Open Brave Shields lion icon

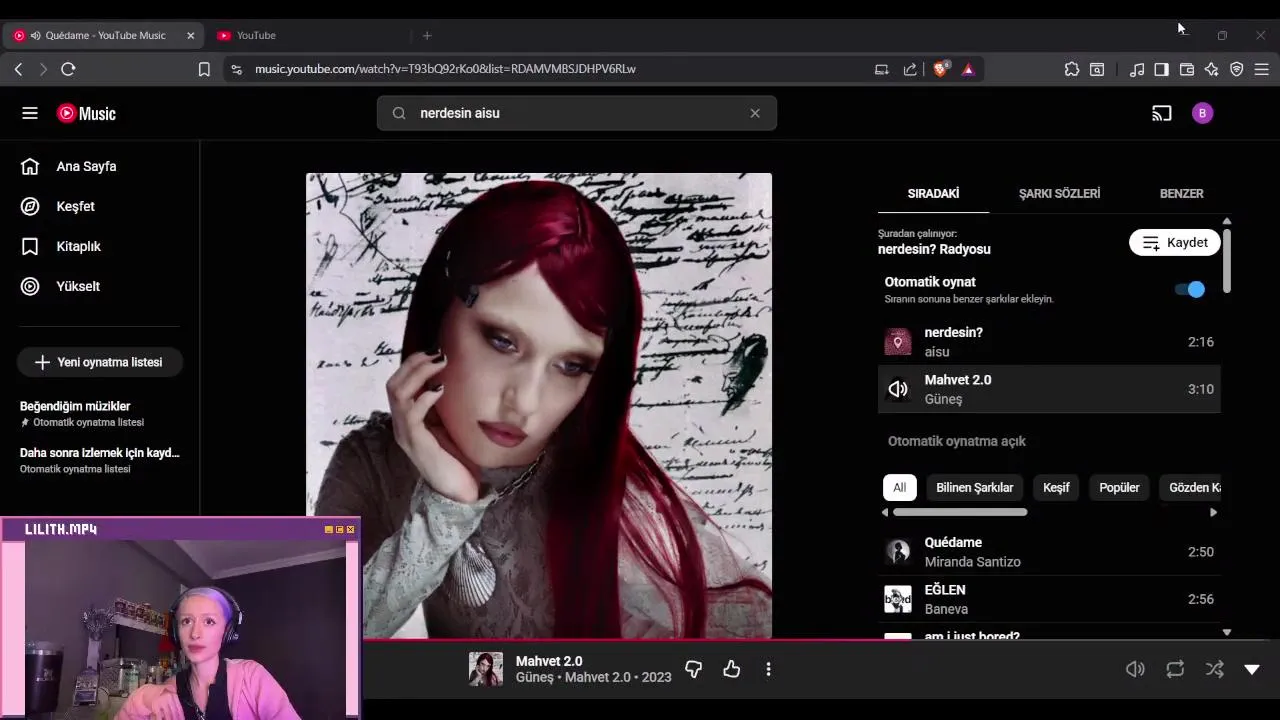(940, 69)
